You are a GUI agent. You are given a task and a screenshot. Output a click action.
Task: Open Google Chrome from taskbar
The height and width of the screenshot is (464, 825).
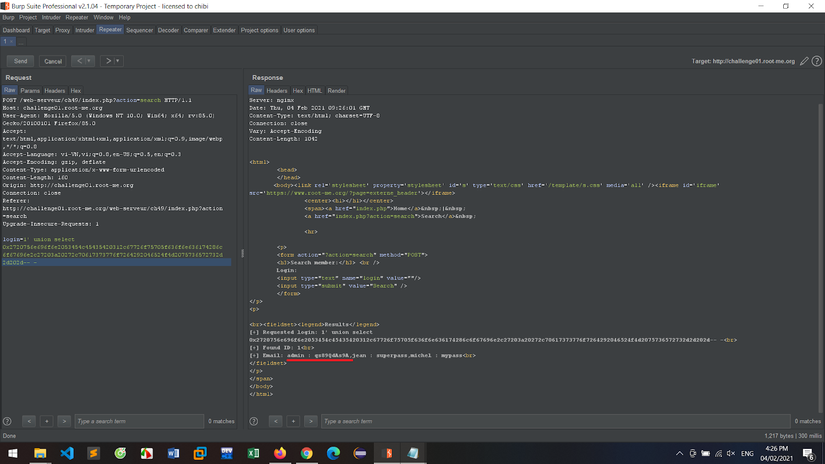(x=307, y=453)
